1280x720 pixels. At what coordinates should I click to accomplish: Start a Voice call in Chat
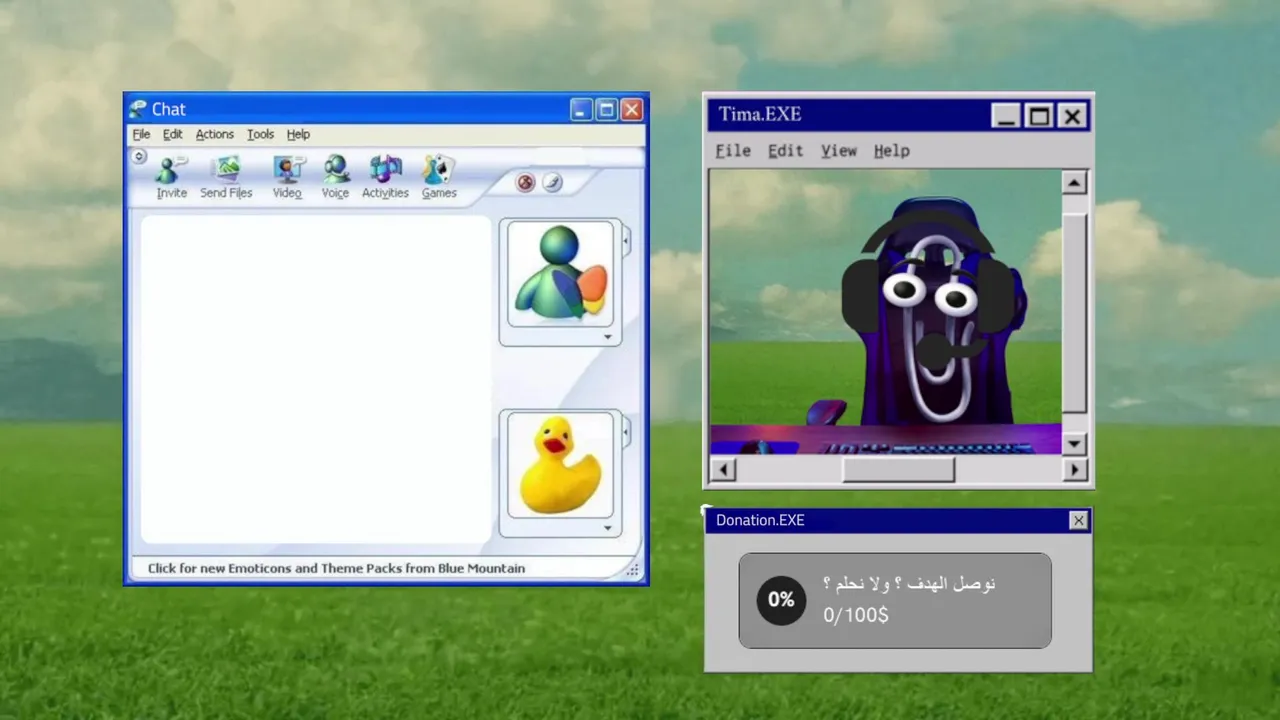pos(335,178)
